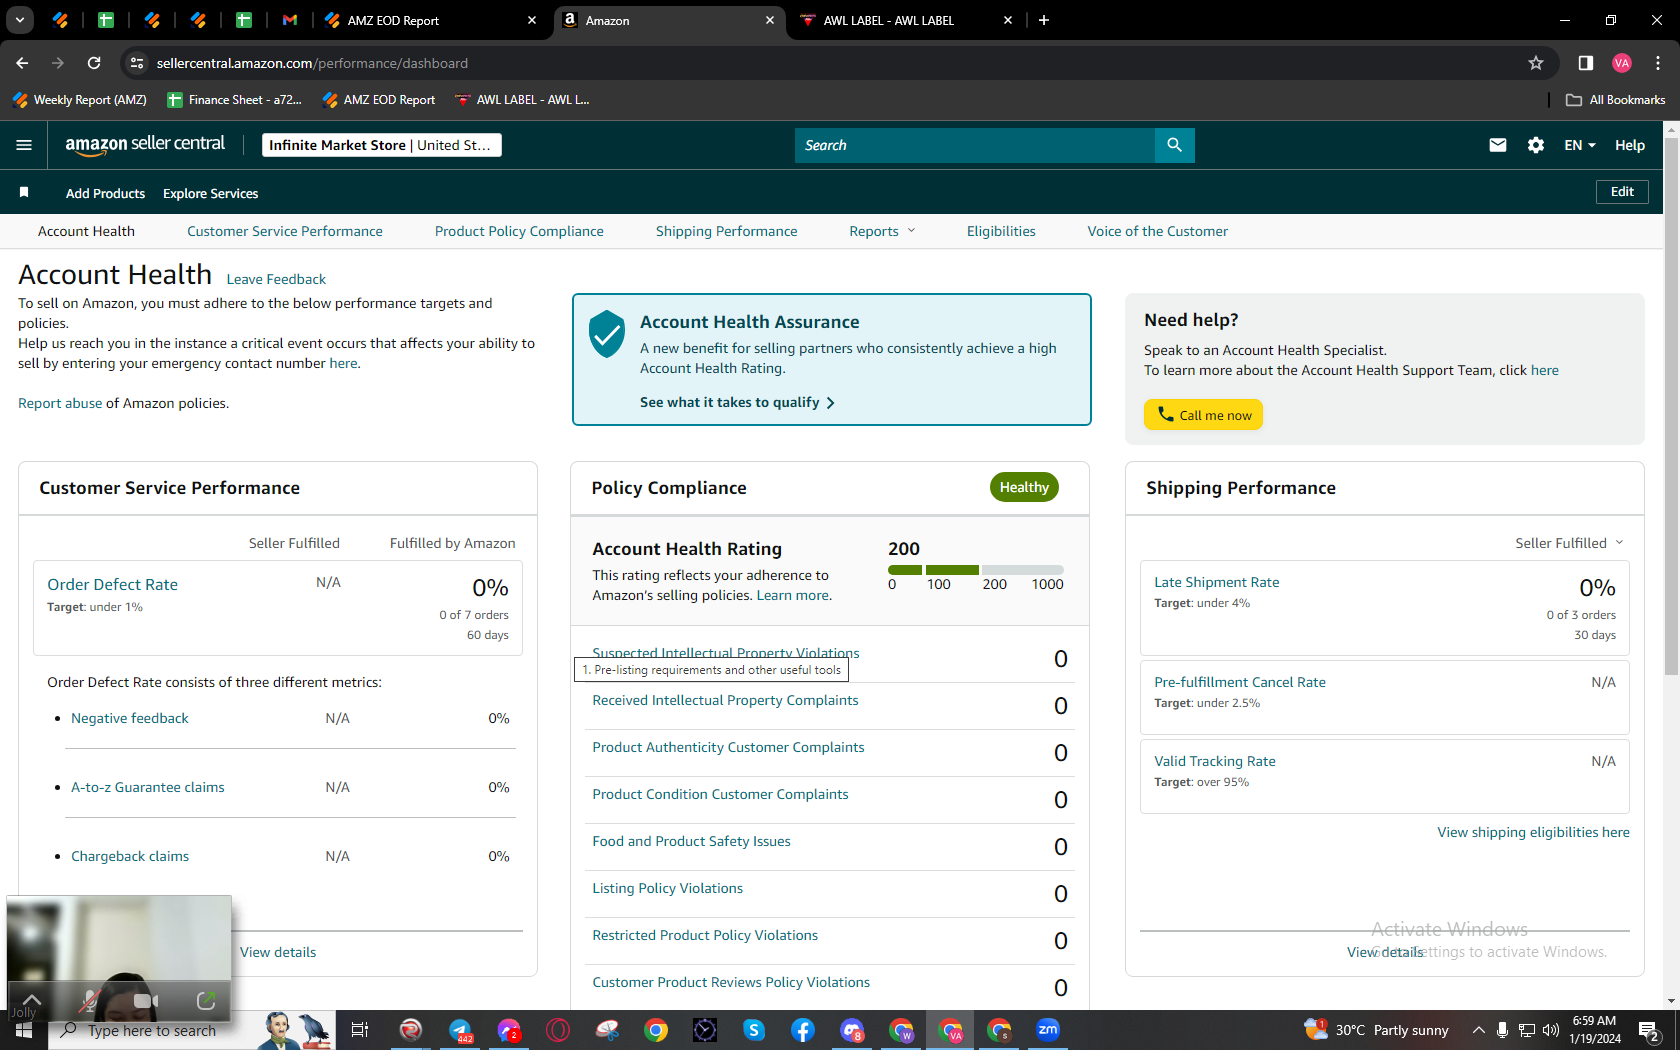Screen dimensions: 1680x1050
Task: Click the Seller Central search field
Action: coord(975,145)
